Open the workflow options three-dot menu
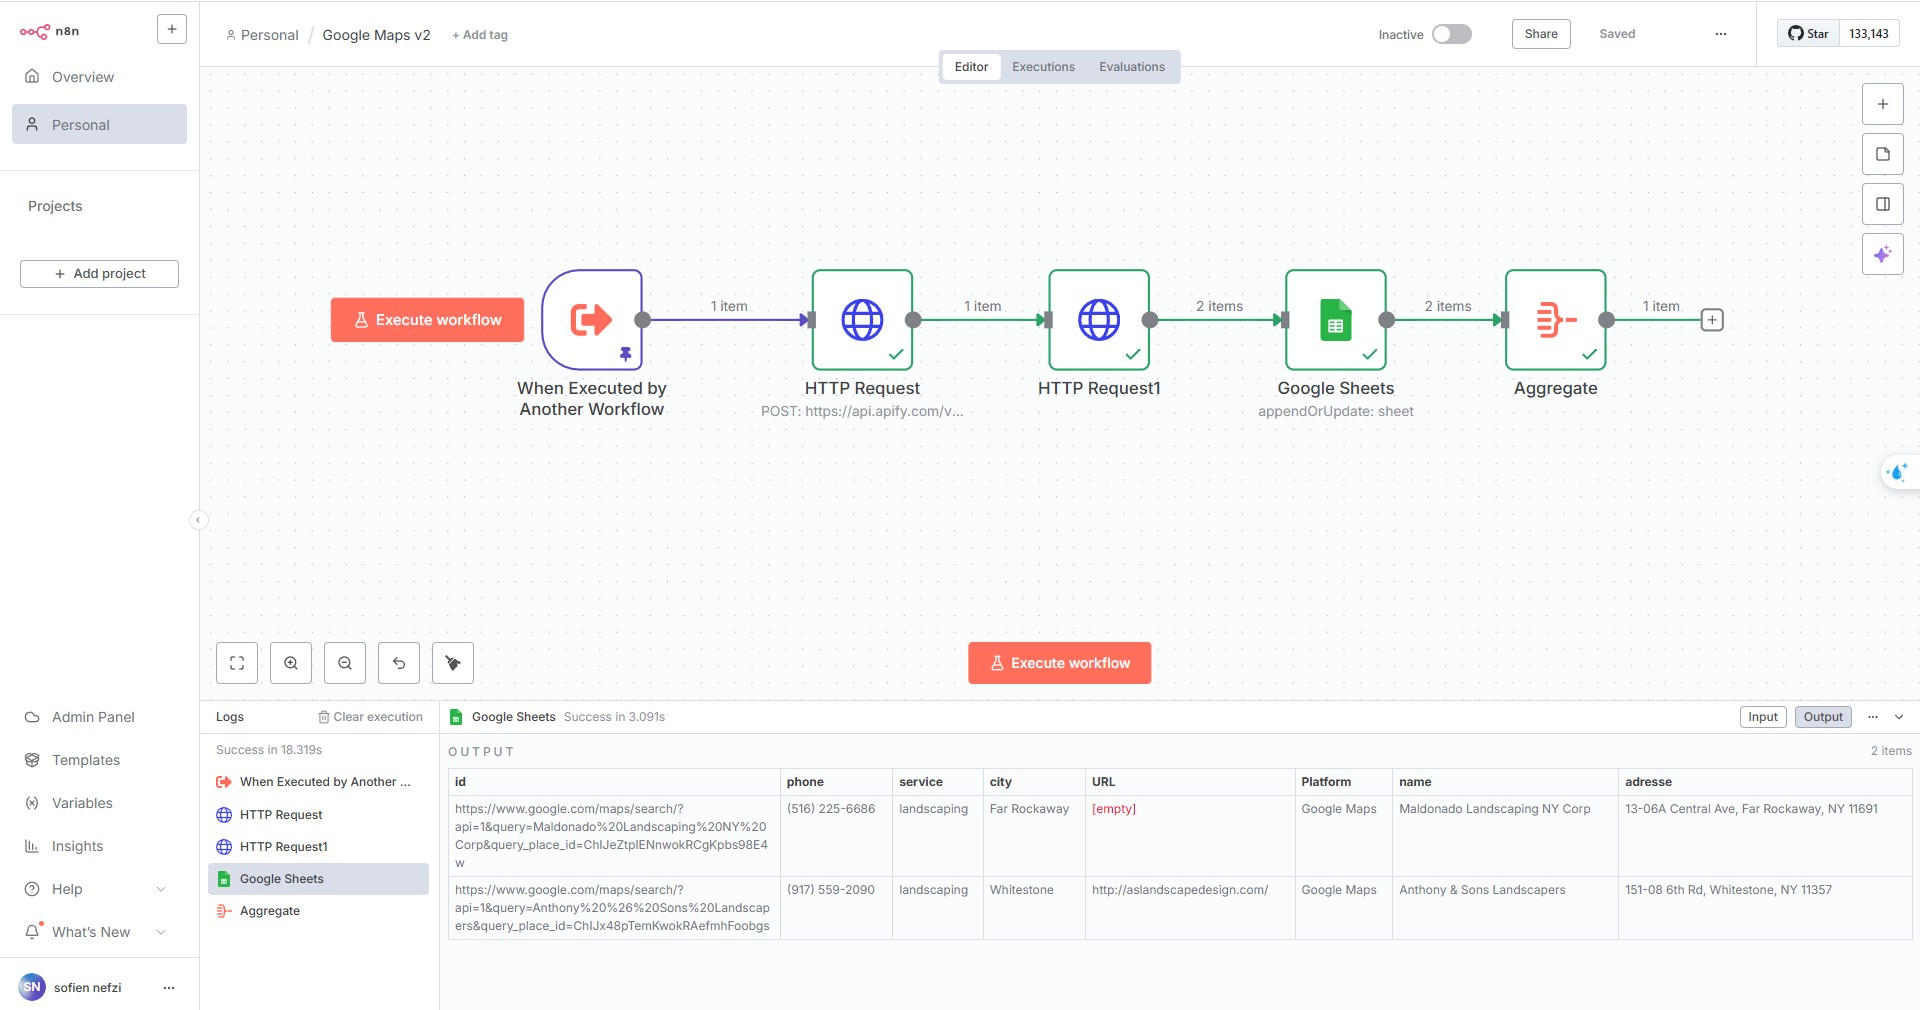 click(1721, 34)
